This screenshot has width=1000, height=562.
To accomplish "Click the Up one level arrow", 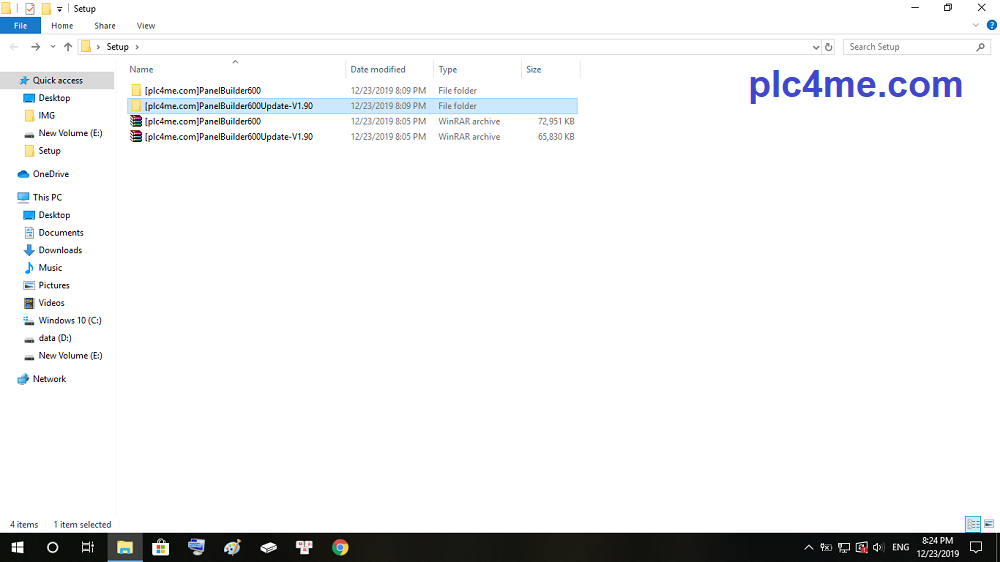I will pyautogui.click(x=68, y=47).
